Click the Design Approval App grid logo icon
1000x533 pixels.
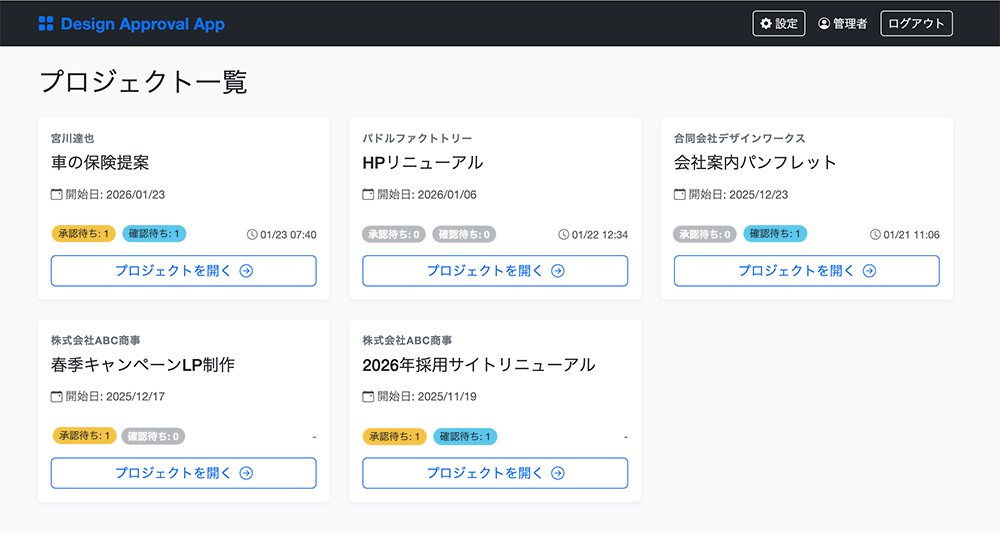(45, 24)
